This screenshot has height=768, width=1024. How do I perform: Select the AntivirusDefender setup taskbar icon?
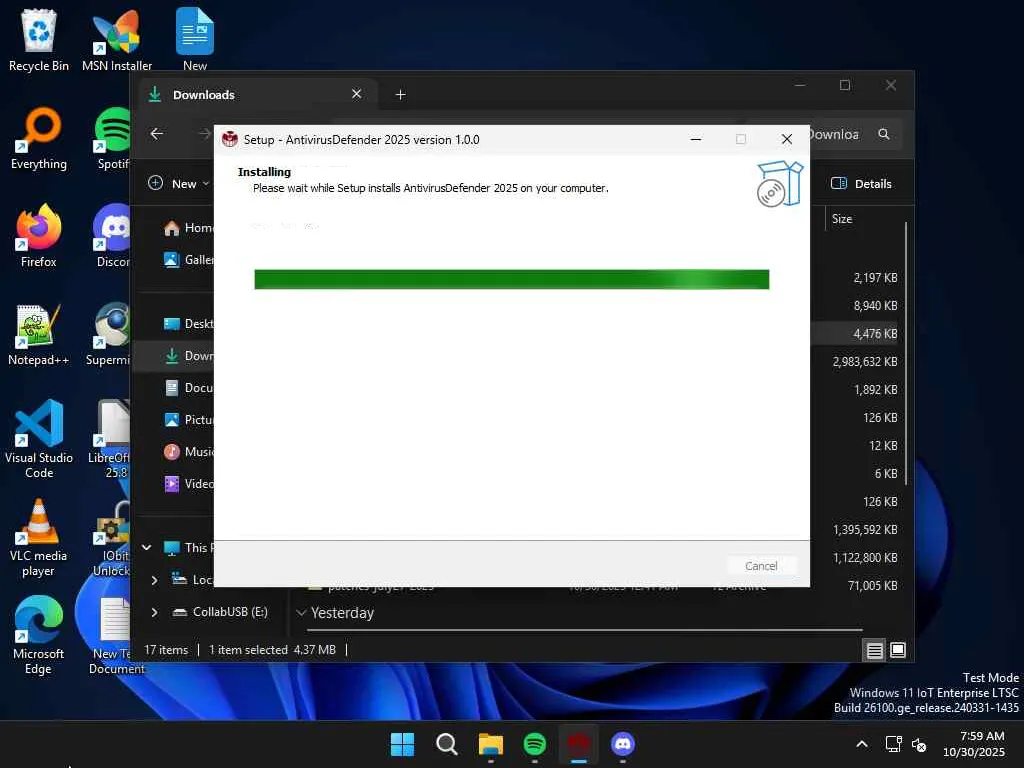[579, 744]
